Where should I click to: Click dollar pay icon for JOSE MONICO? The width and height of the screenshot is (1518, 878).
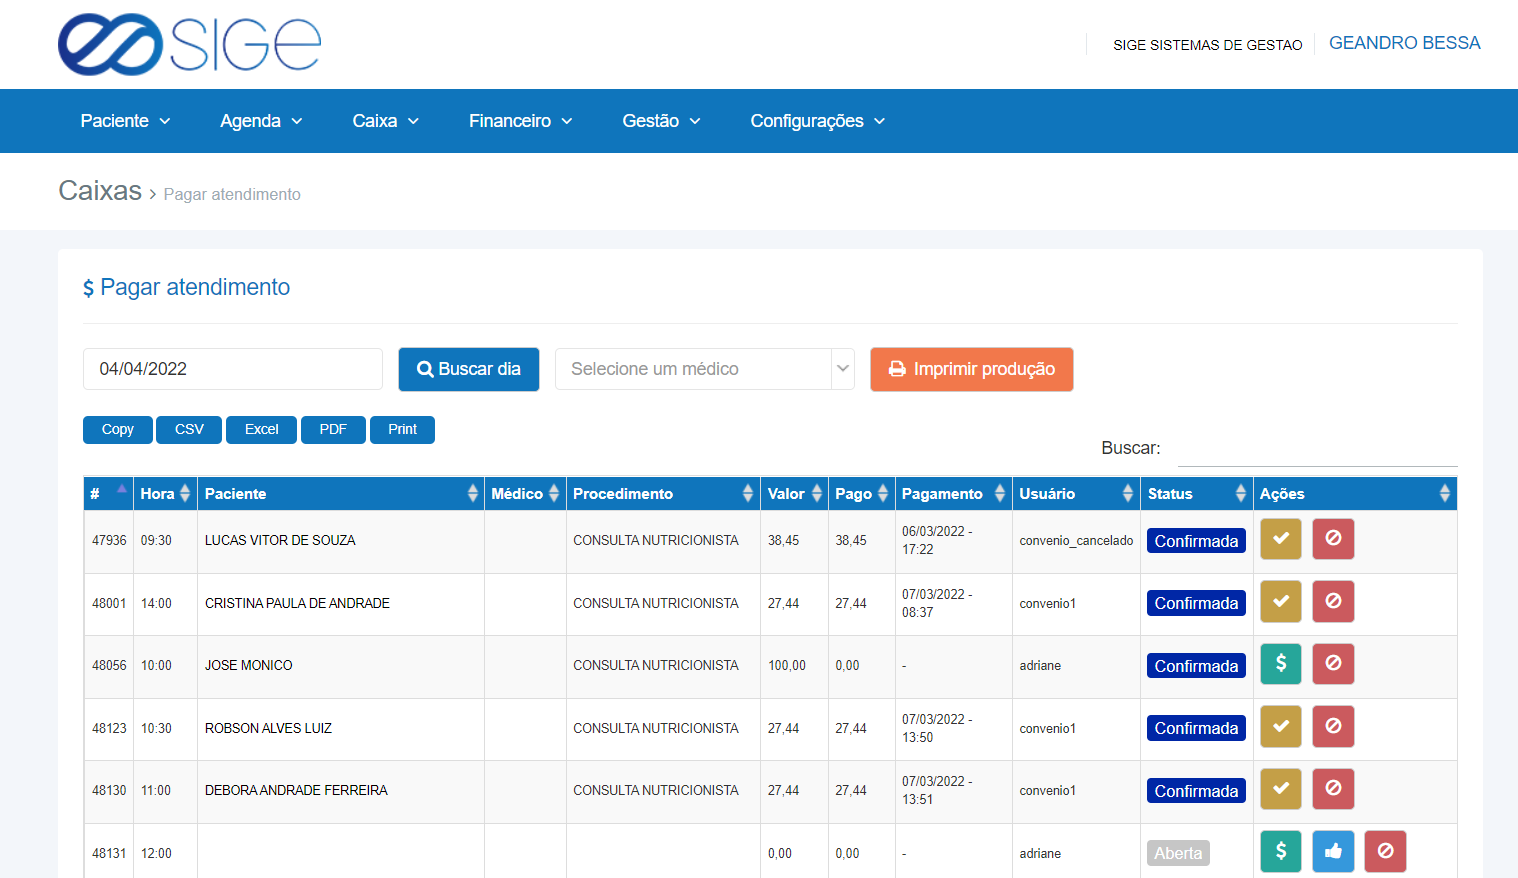tap(1280, 664)
